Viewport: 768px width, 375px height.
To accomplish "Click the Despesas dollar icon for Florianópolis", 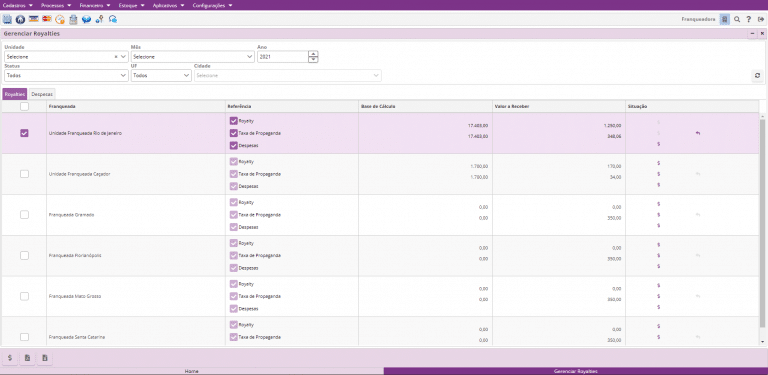I will point(658,266).
